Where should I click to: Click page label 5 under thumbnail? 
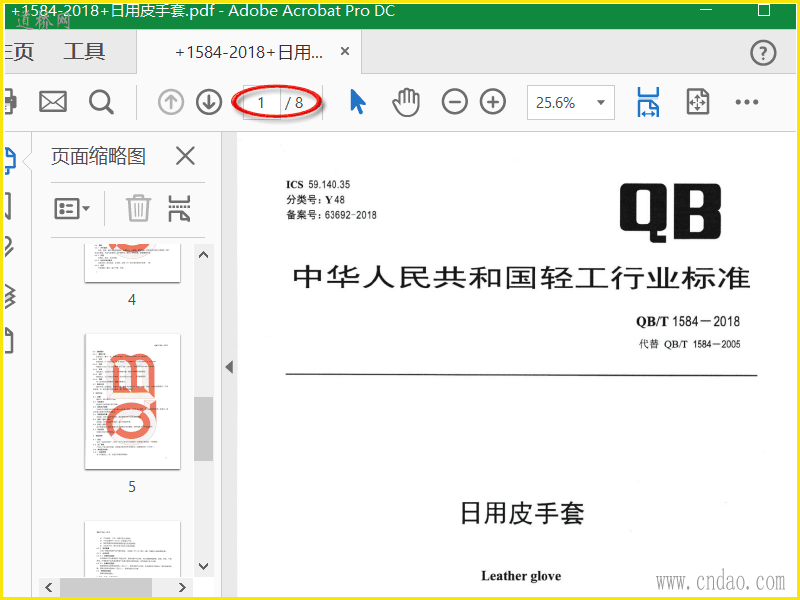tap(132, 487)
